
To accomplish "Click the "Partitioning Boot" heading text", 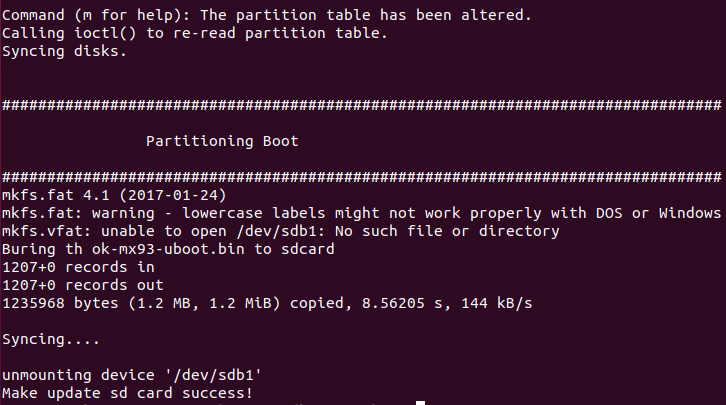I will 222,141.
